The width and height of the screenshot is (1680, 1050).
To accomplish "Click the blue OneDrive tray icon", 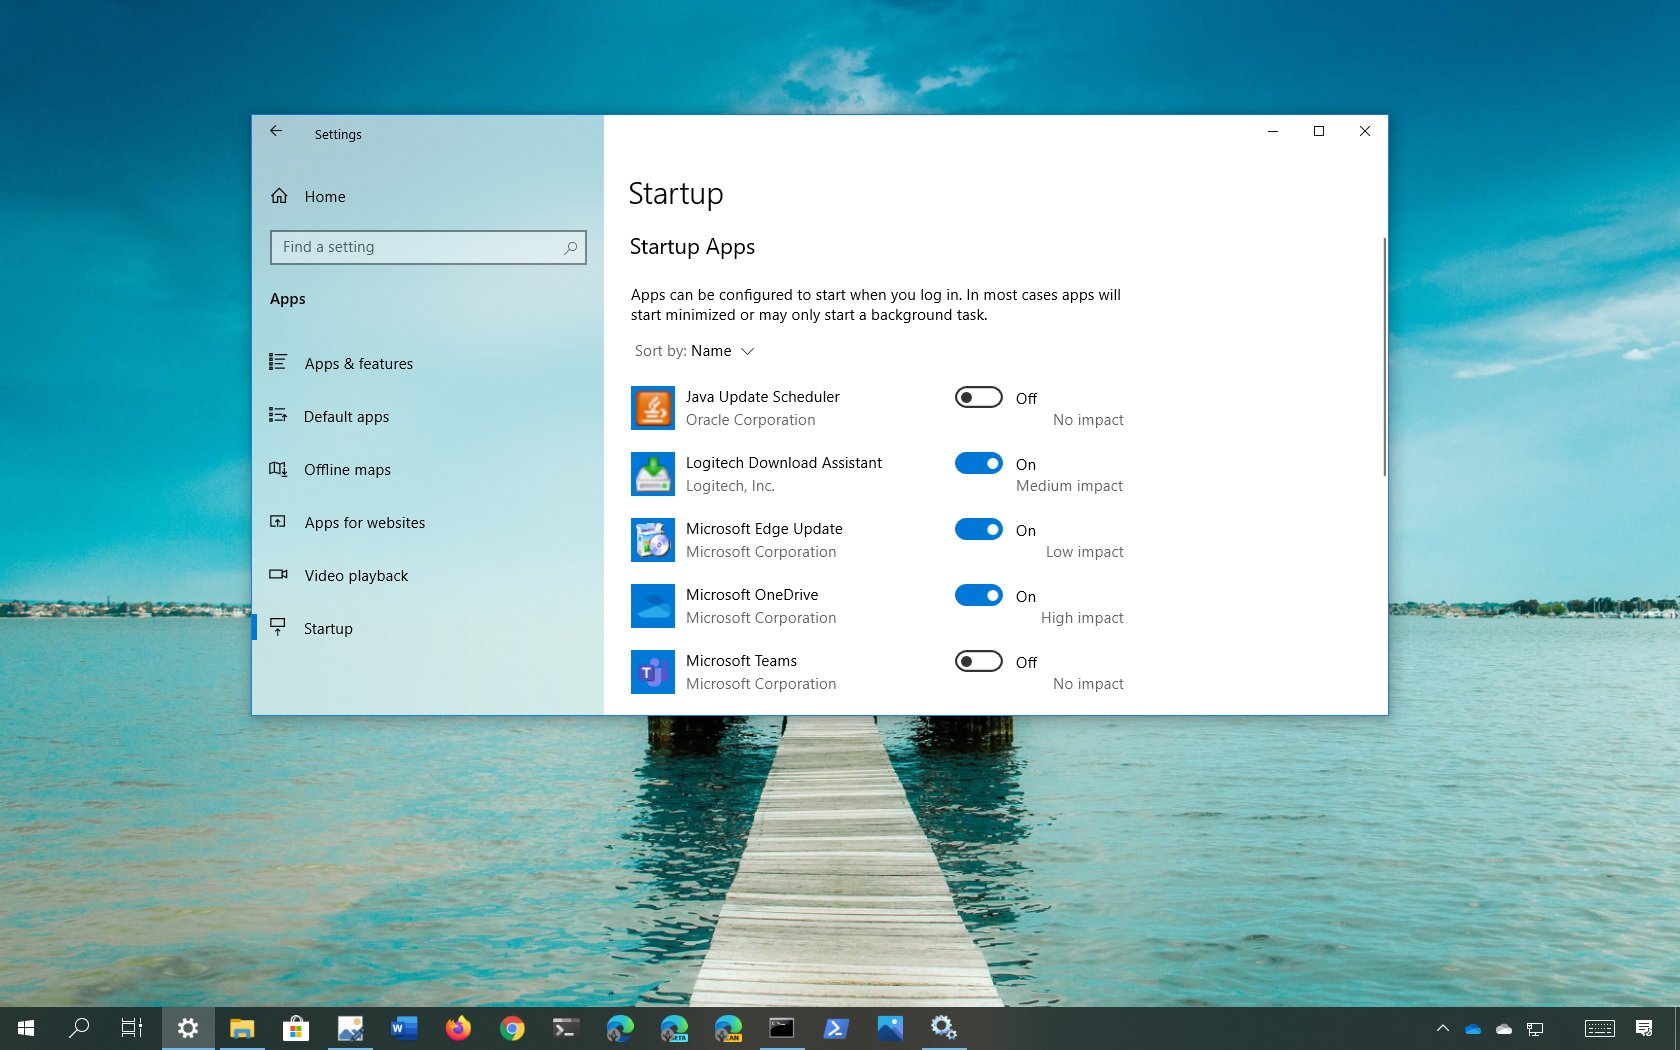I will pyautogui.click(x=1473, y=1029).
